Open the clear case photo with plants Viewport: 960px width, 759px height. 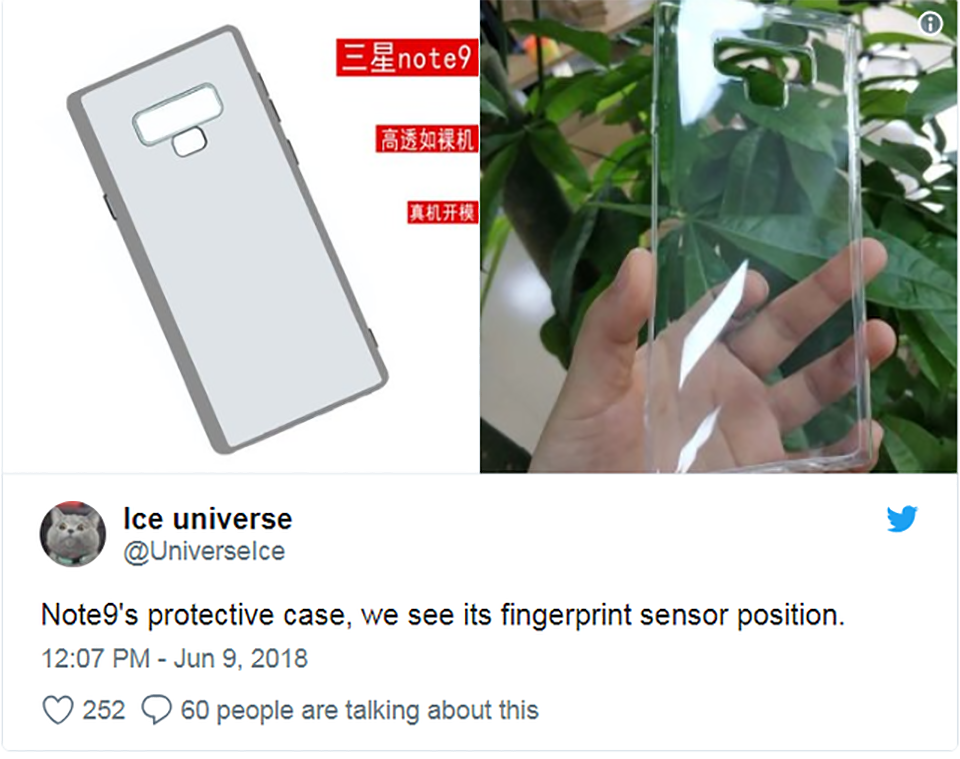tap(719, 236)
